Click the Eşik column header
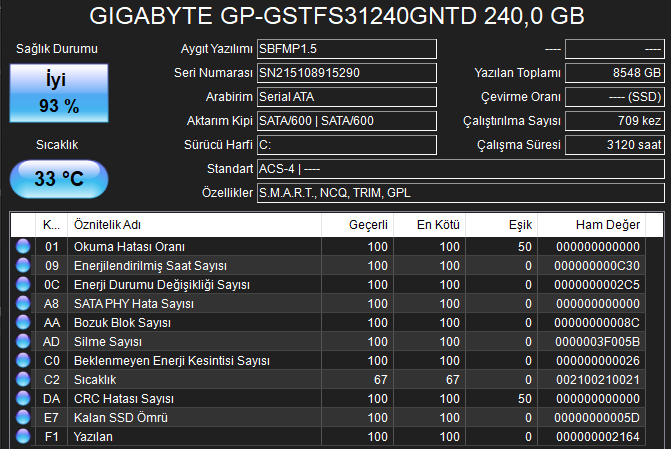The width and height of the screenshot is (671, 449). point(502,225)
